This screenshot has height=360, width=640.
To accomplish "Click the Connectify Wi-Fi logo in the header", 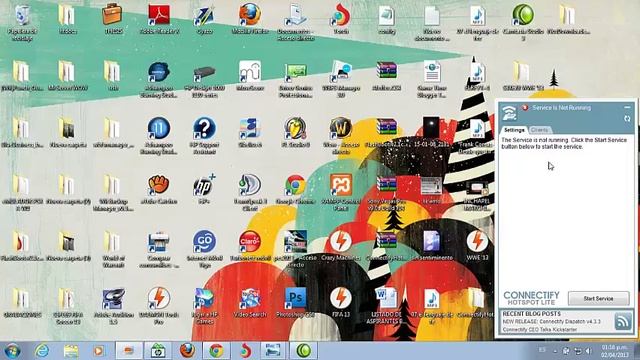I will [x=509, y=113].
